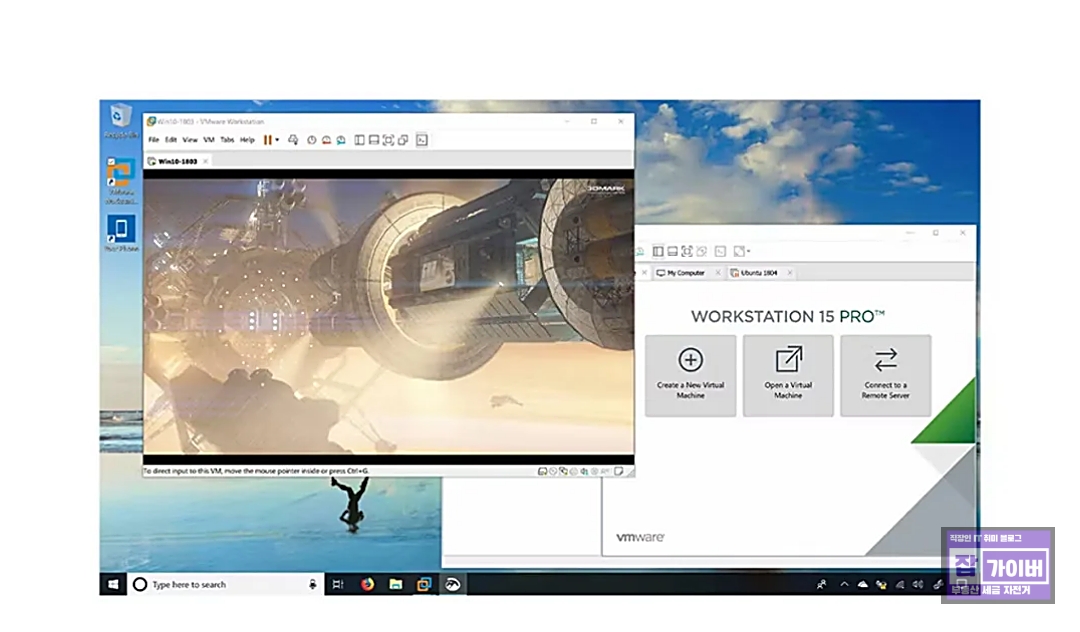Click the microphone icon in search box

(313, 584)
